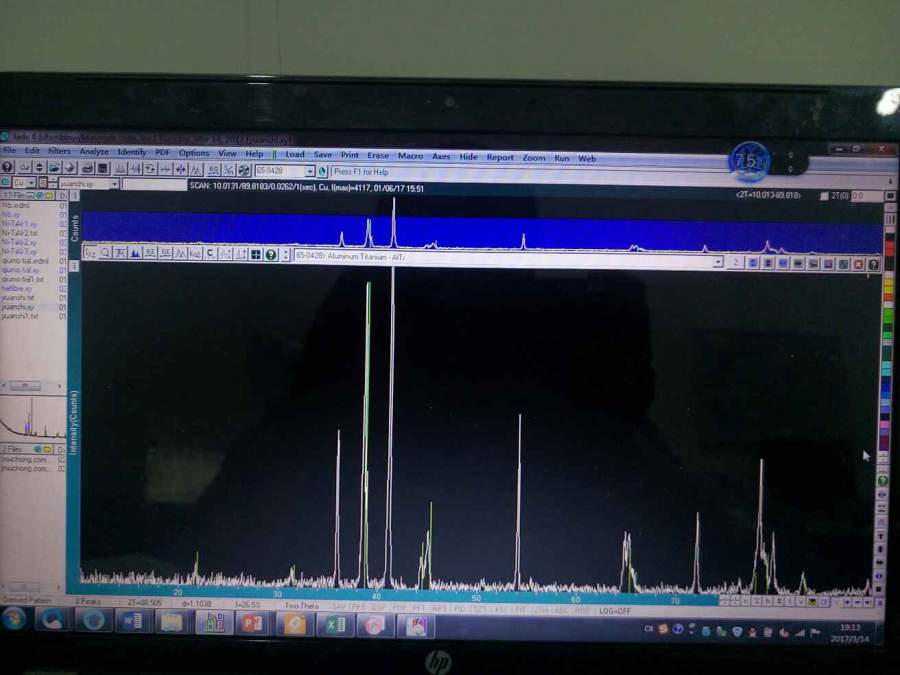The image size is (900, 675).
Task: Click the BG background removal icon in main toolbar
Action: click(x=214, y=169)
